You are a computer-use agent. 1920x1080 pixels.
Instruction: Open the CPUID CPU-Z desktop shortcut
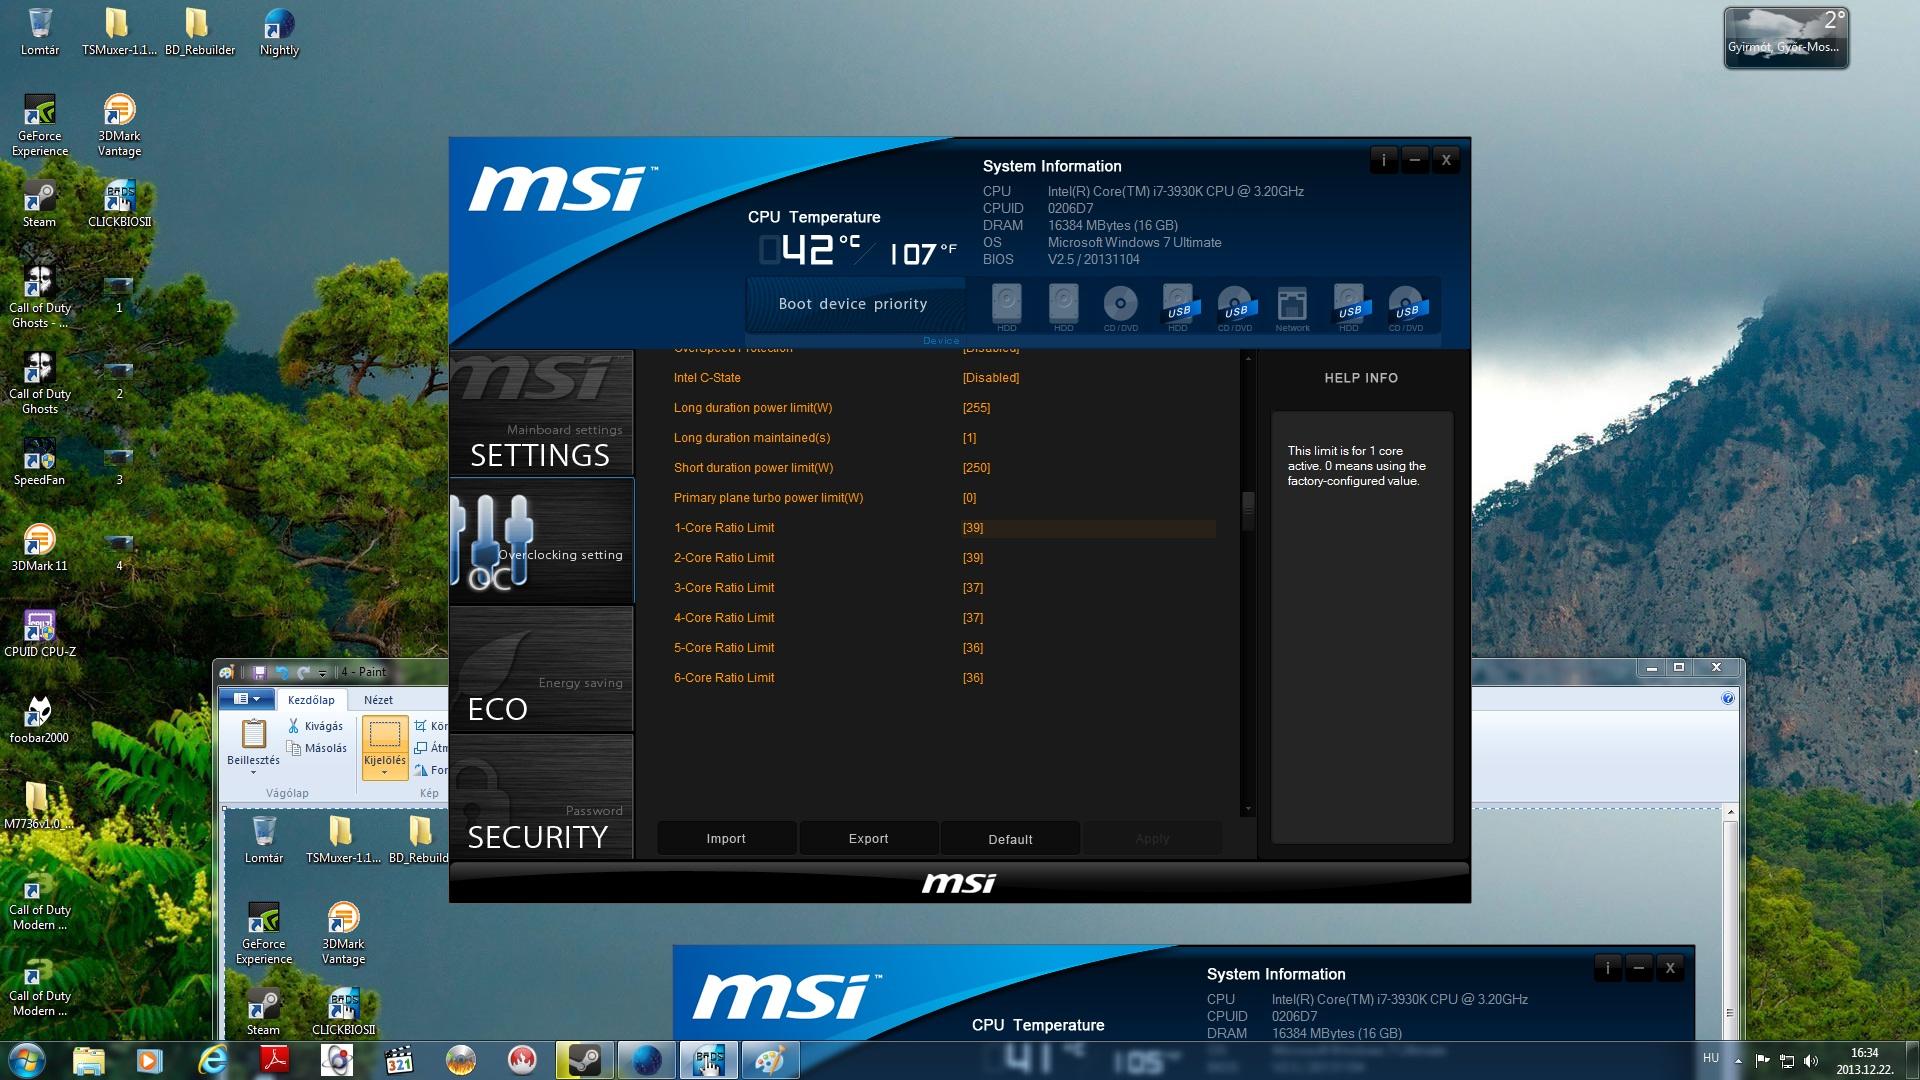pyautogui.click(x=39, y=634)
